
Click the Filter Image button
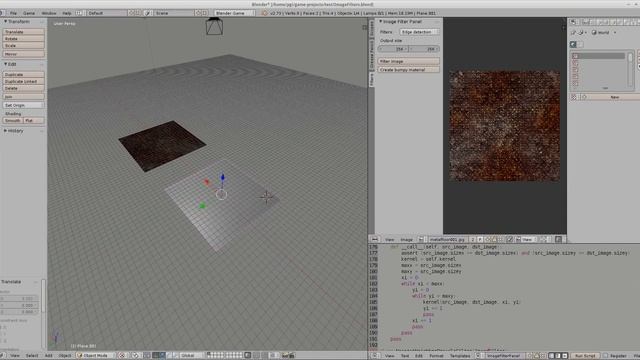409,61
